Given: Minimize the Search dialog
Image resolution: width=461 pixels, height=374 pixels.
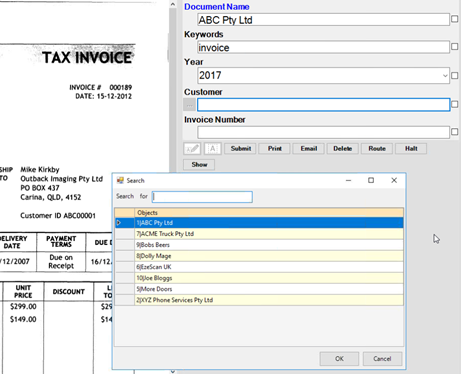Looking at the screenshot, I should pyautogui.click(x=348, y=180).
